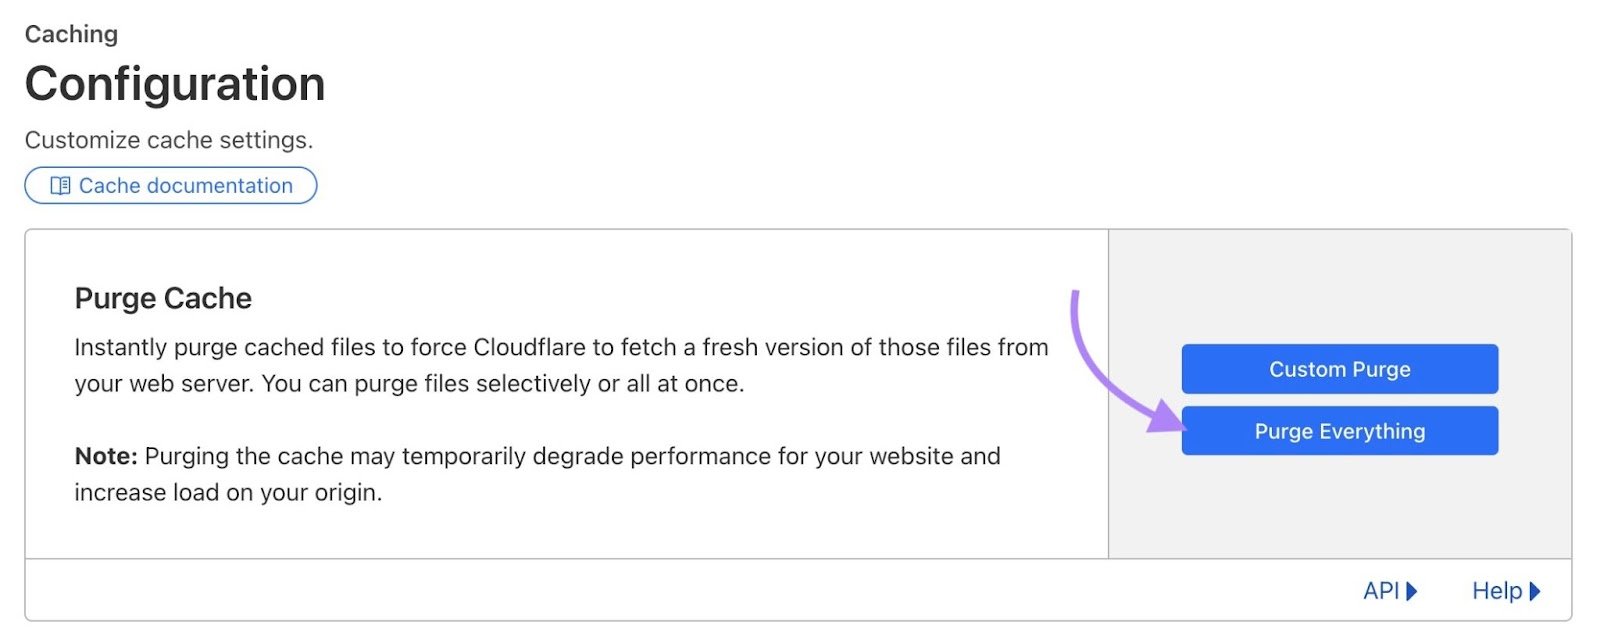Screen dimensions: 1600x643
Task: Click the Purge Cache section title
Action: [x=163, y=297]
